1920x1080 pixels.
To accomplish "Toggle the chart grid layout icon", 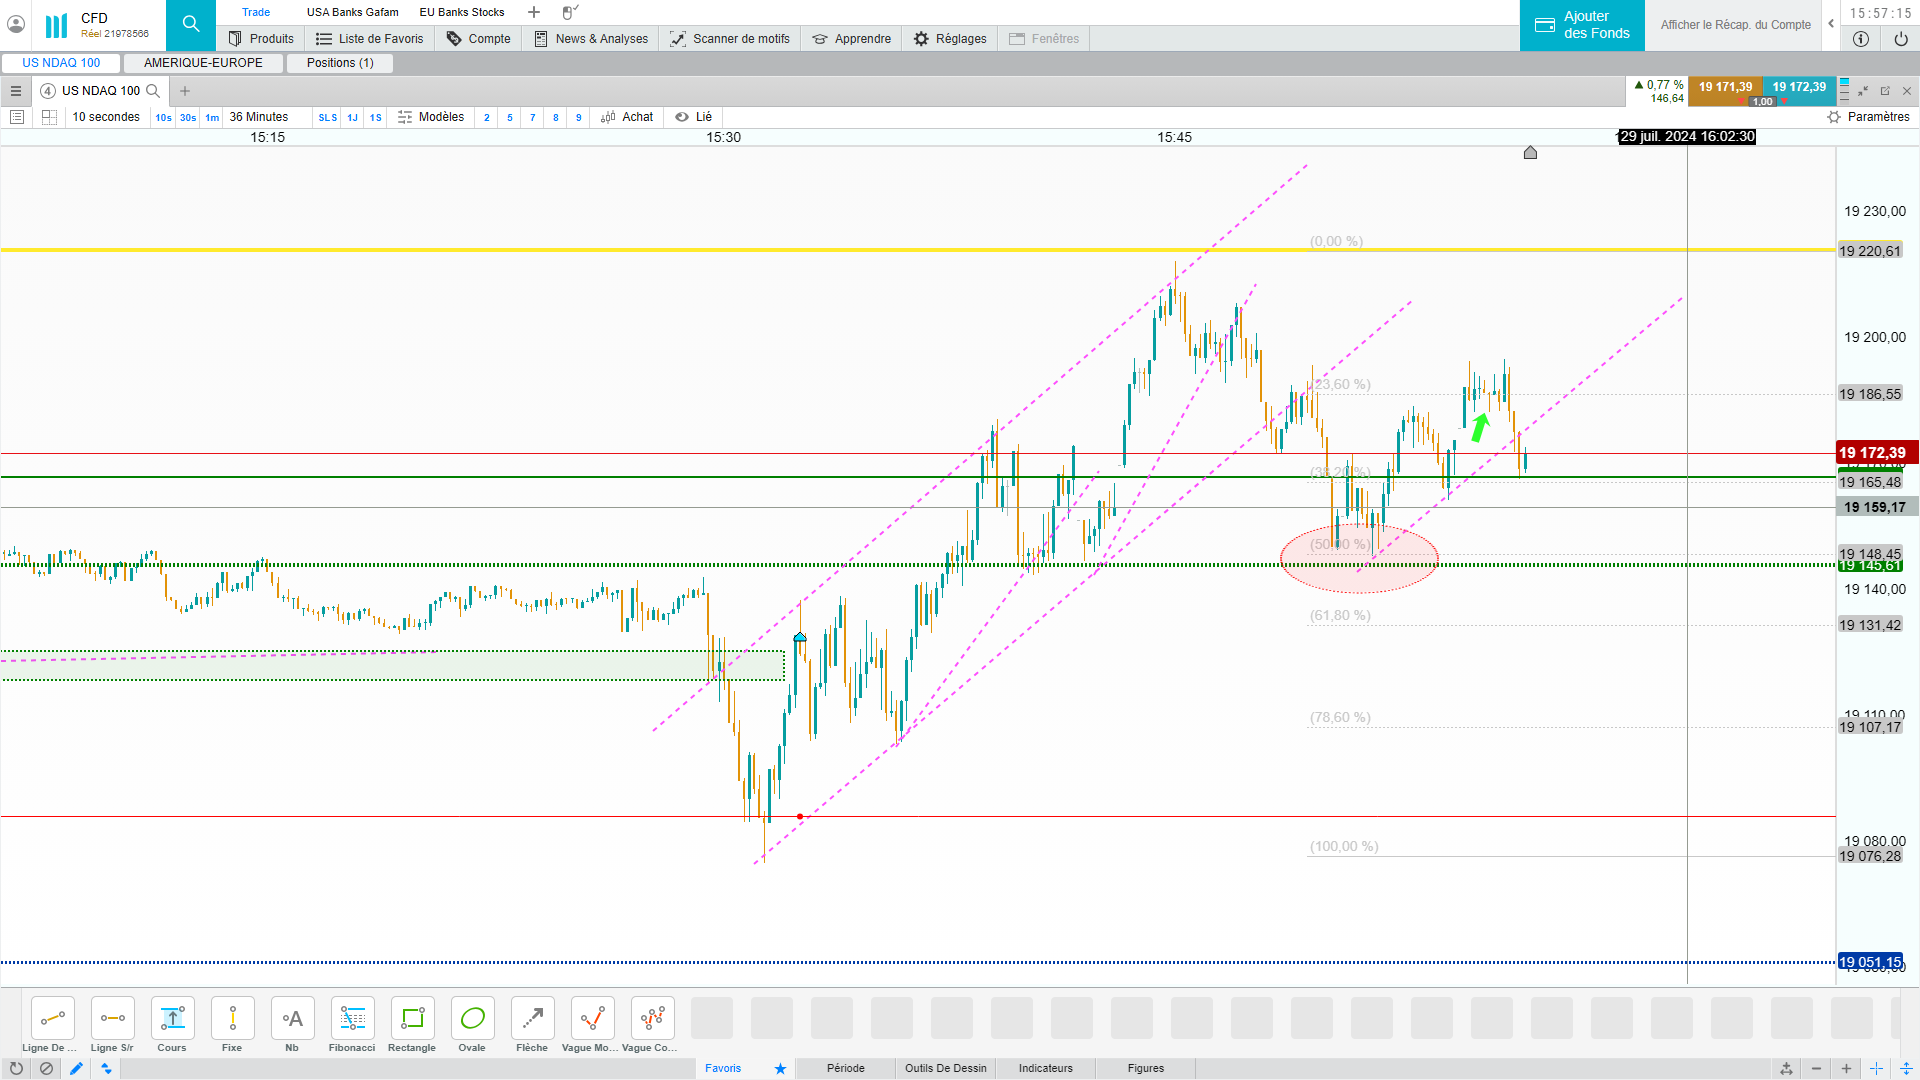I will click(49, 117).
